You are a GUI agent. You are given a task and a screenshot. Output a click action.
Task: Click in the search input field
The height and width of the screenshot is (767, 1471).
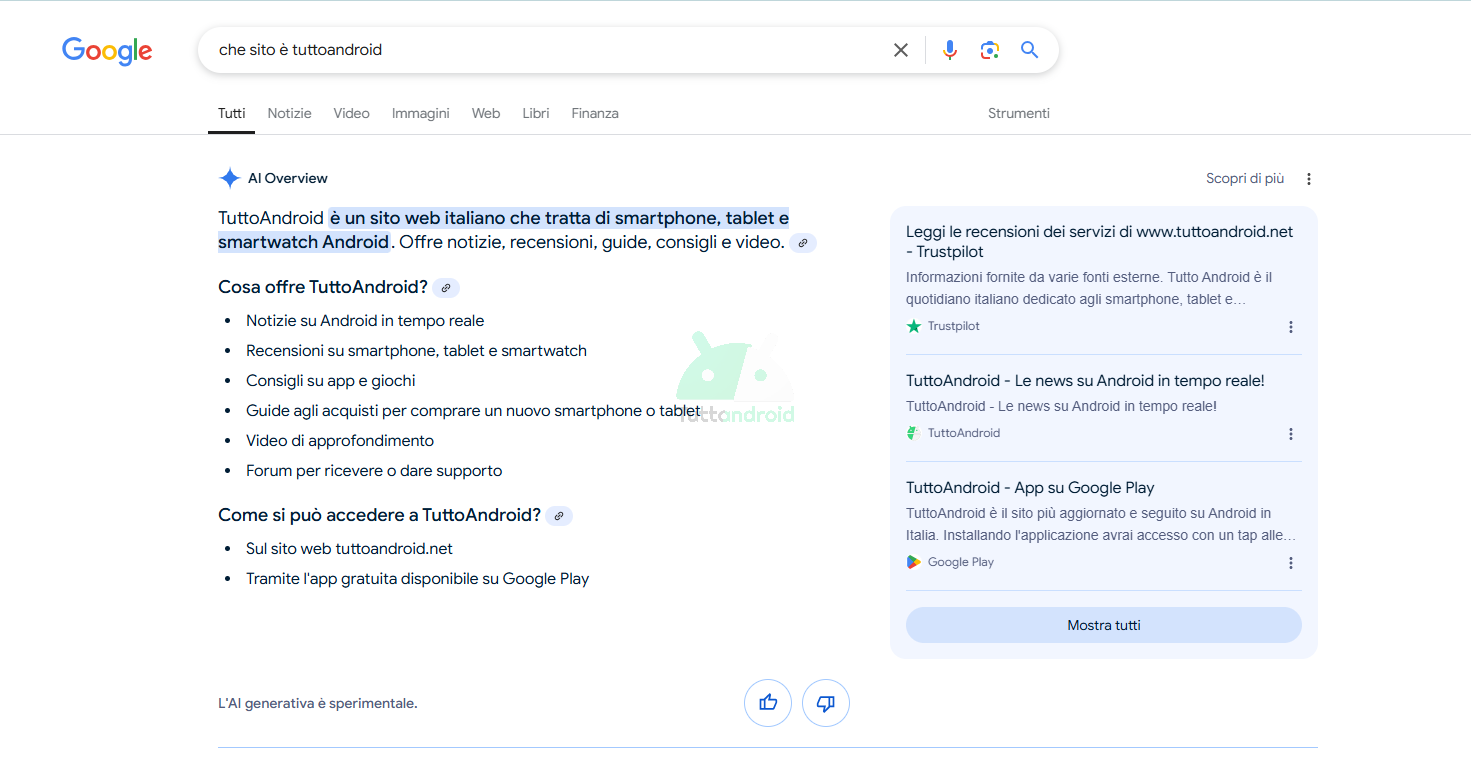point(545,50)
